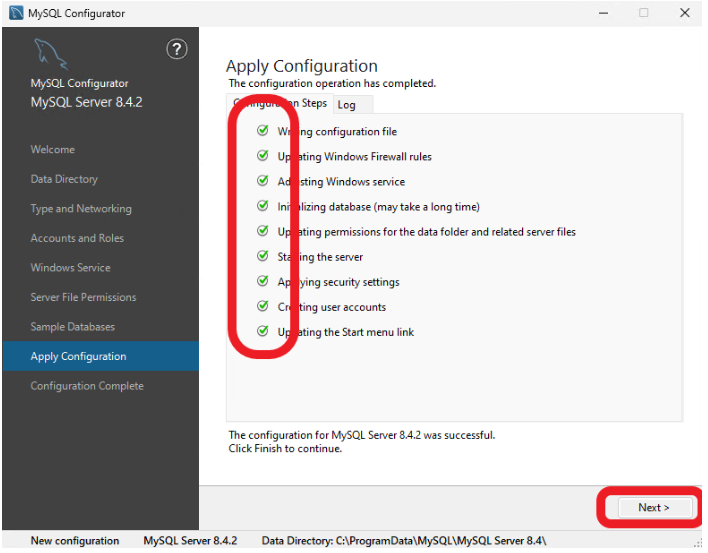The width and height of the screenshot is (708, 553).
Task: Click the MySQL Configurator title bar icon
Action: pos(15,13)
